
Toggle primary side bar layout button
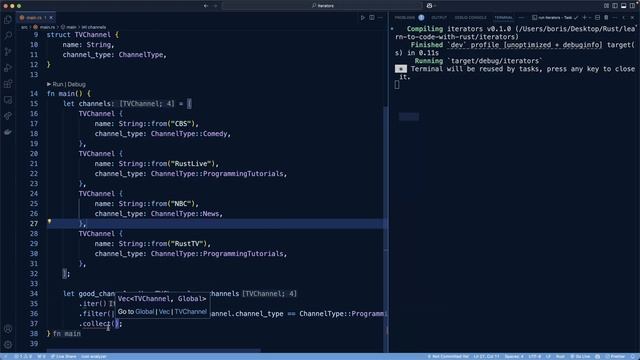click(615, 6)
